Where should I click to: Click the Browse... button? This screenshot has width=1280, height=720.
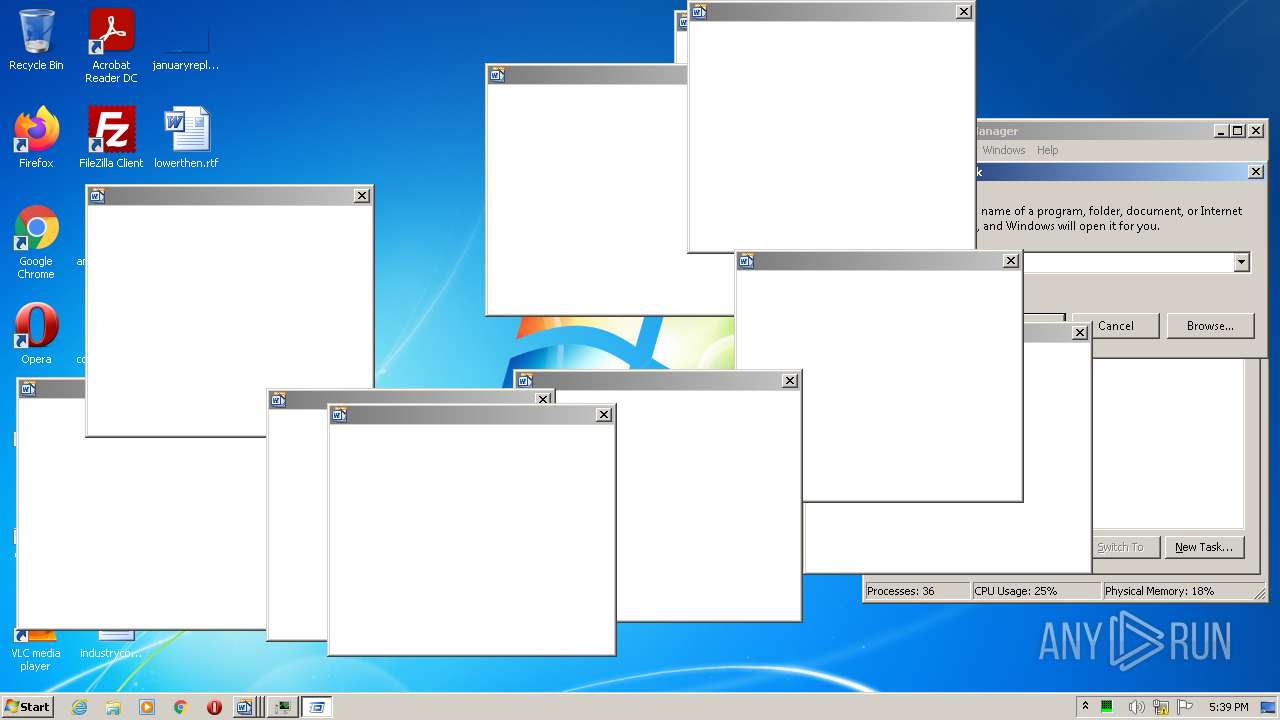click(1210, 326)
